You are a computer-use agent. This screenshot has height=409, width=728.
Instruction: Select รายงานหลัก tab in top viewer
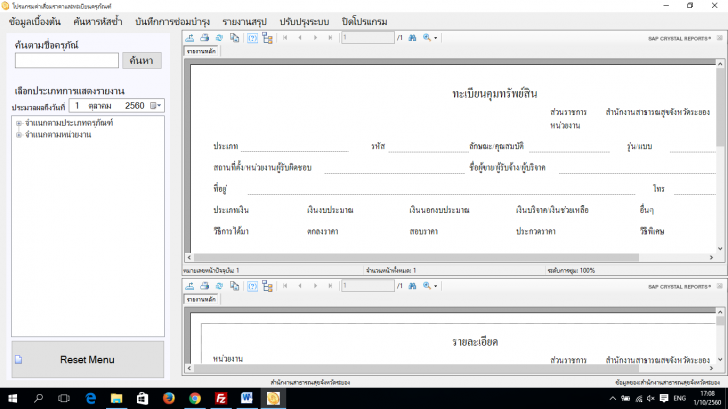[201, 52]
